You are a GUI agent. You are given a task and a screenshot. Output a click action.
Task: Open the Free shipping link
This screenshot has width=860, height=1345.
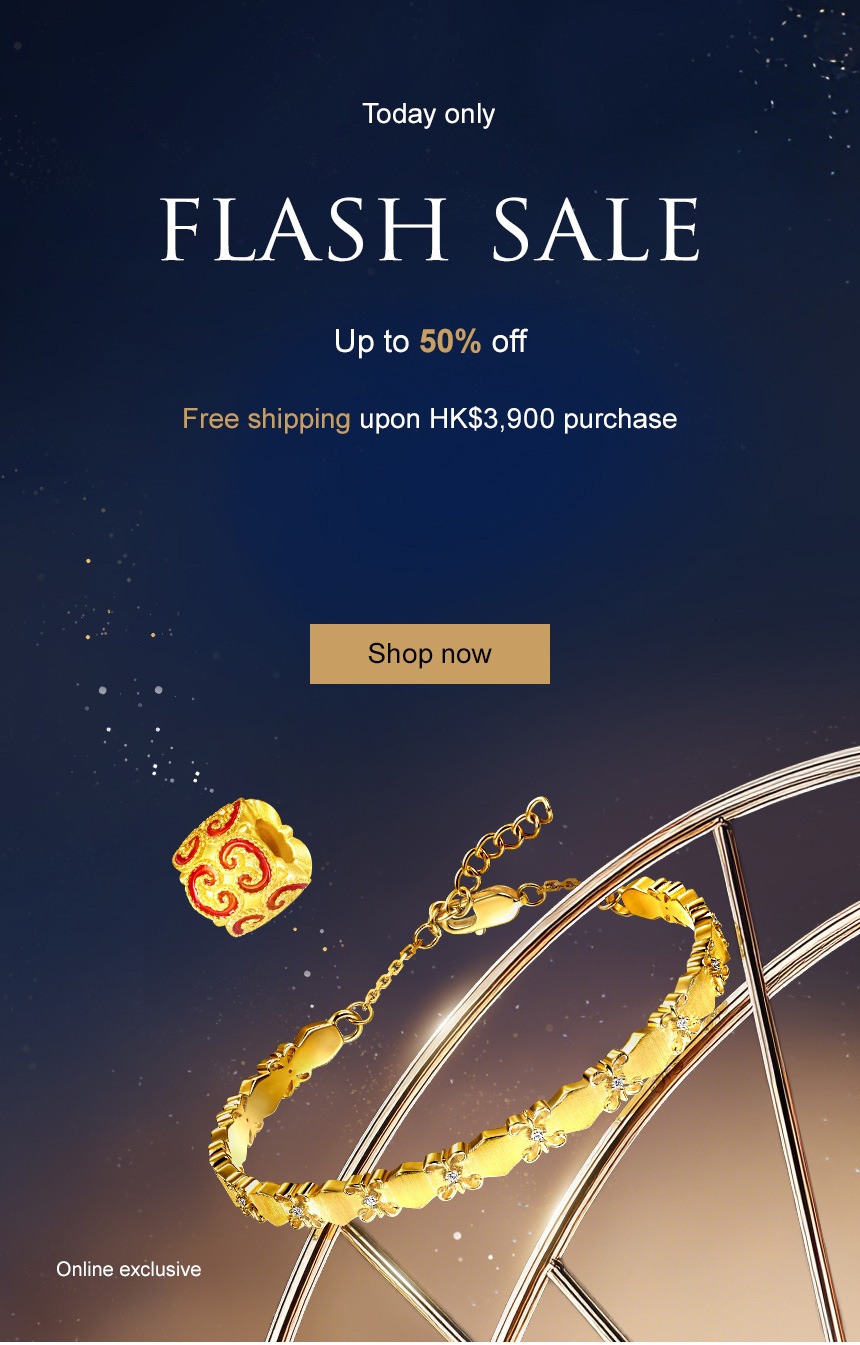266,418
